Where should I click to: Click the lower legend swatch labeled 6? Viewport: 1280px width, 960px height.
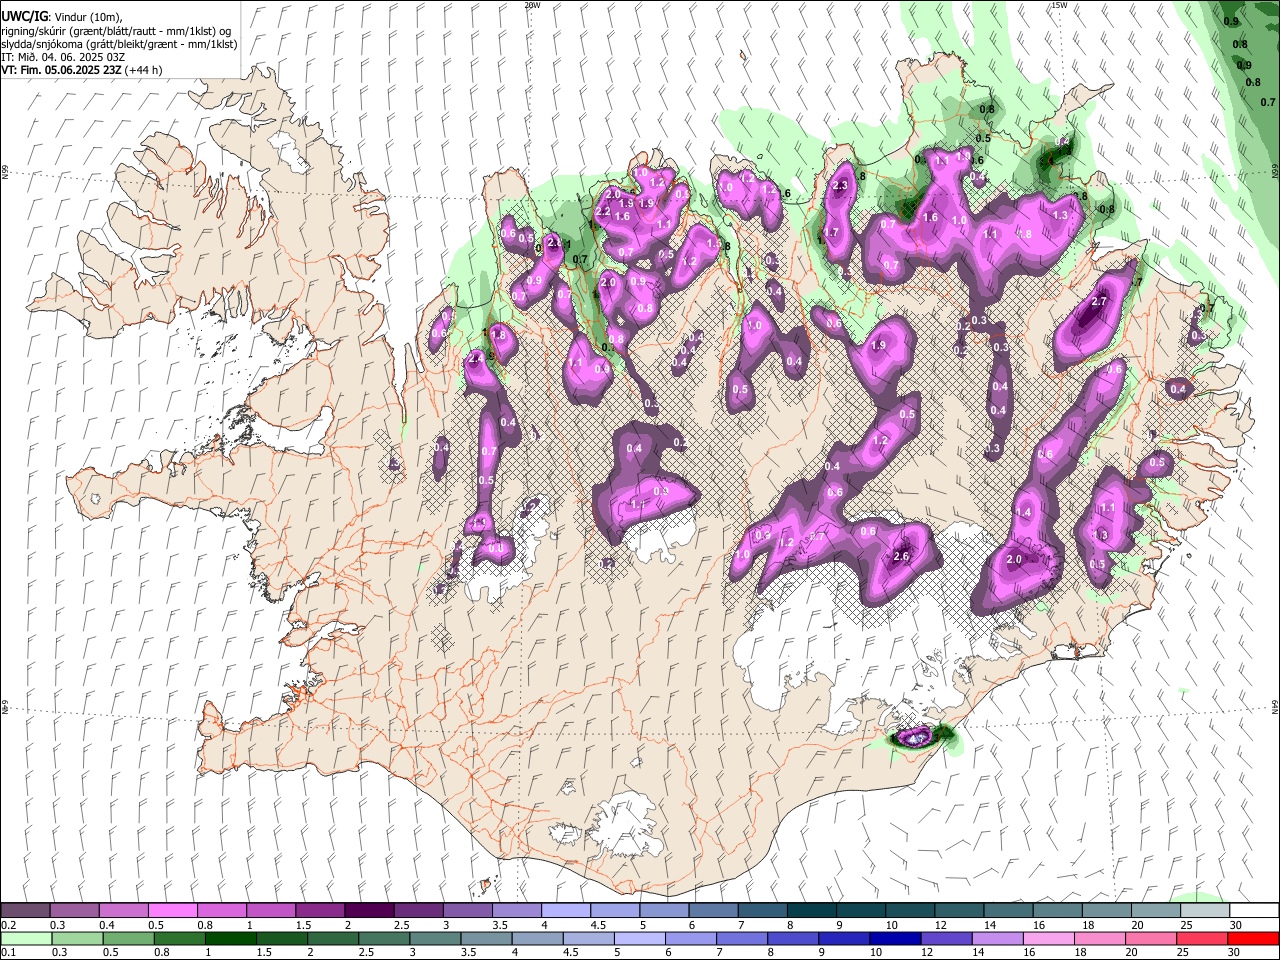tap(690, 938)
